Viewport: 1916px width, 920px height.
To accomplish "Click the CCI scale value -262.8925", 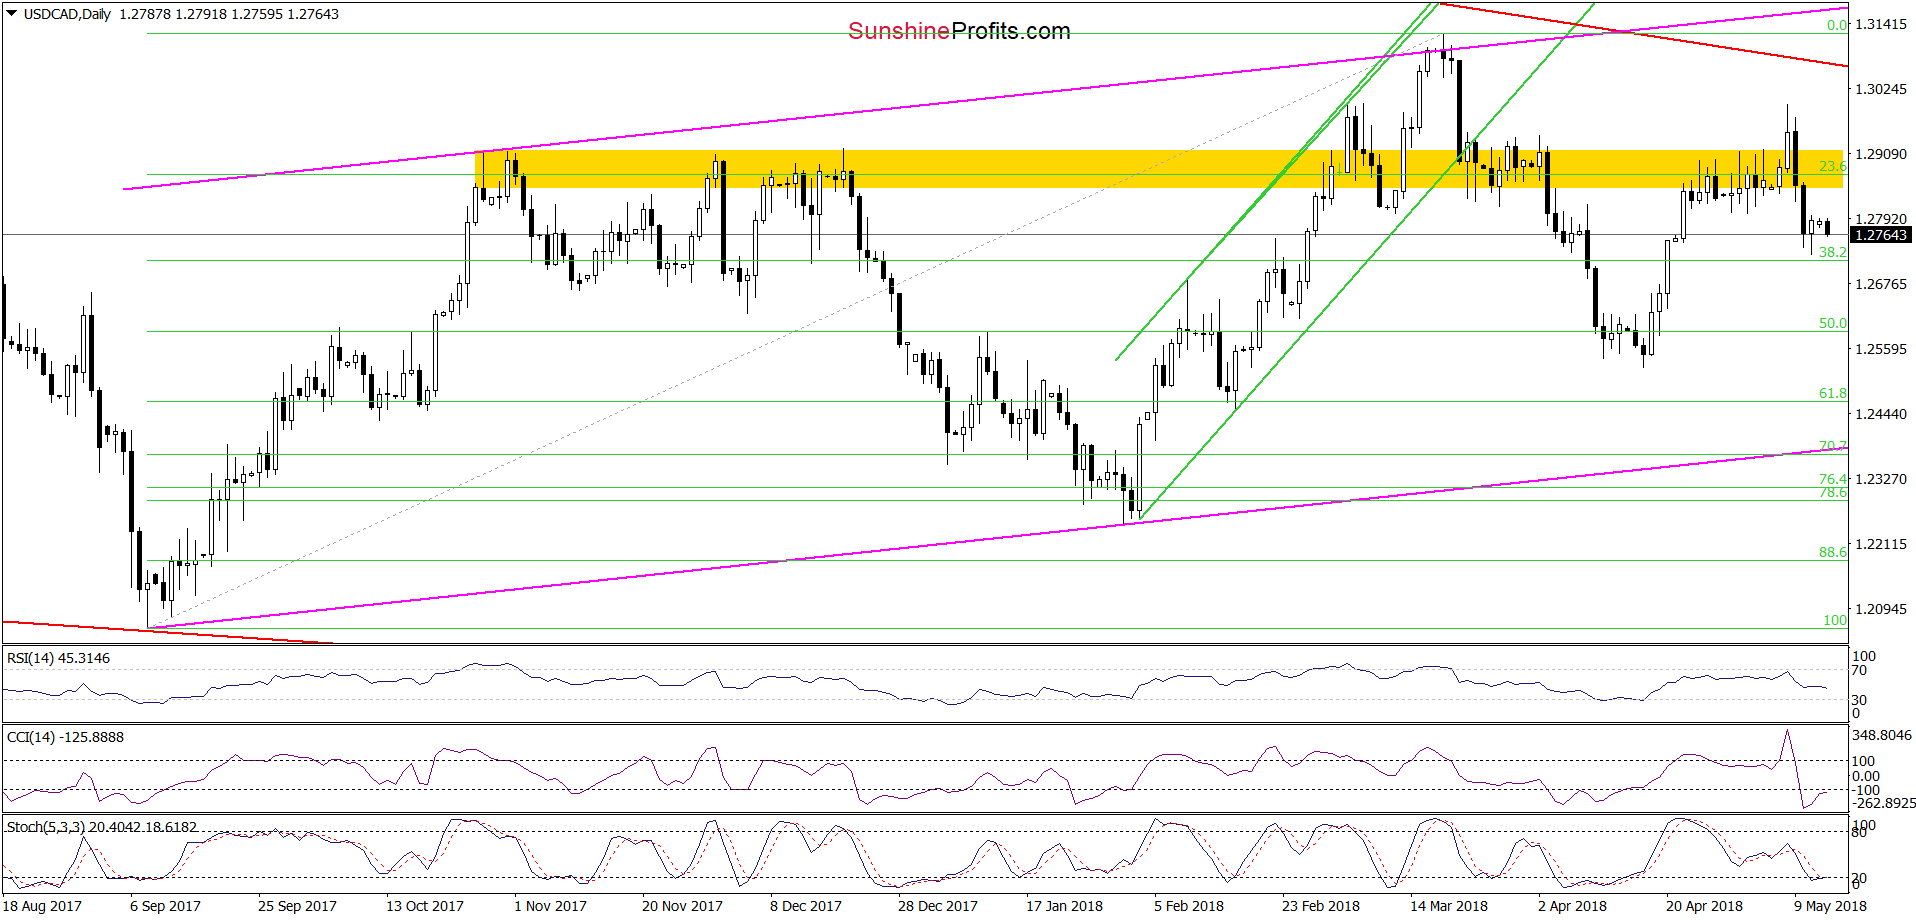I will 1884,803.
